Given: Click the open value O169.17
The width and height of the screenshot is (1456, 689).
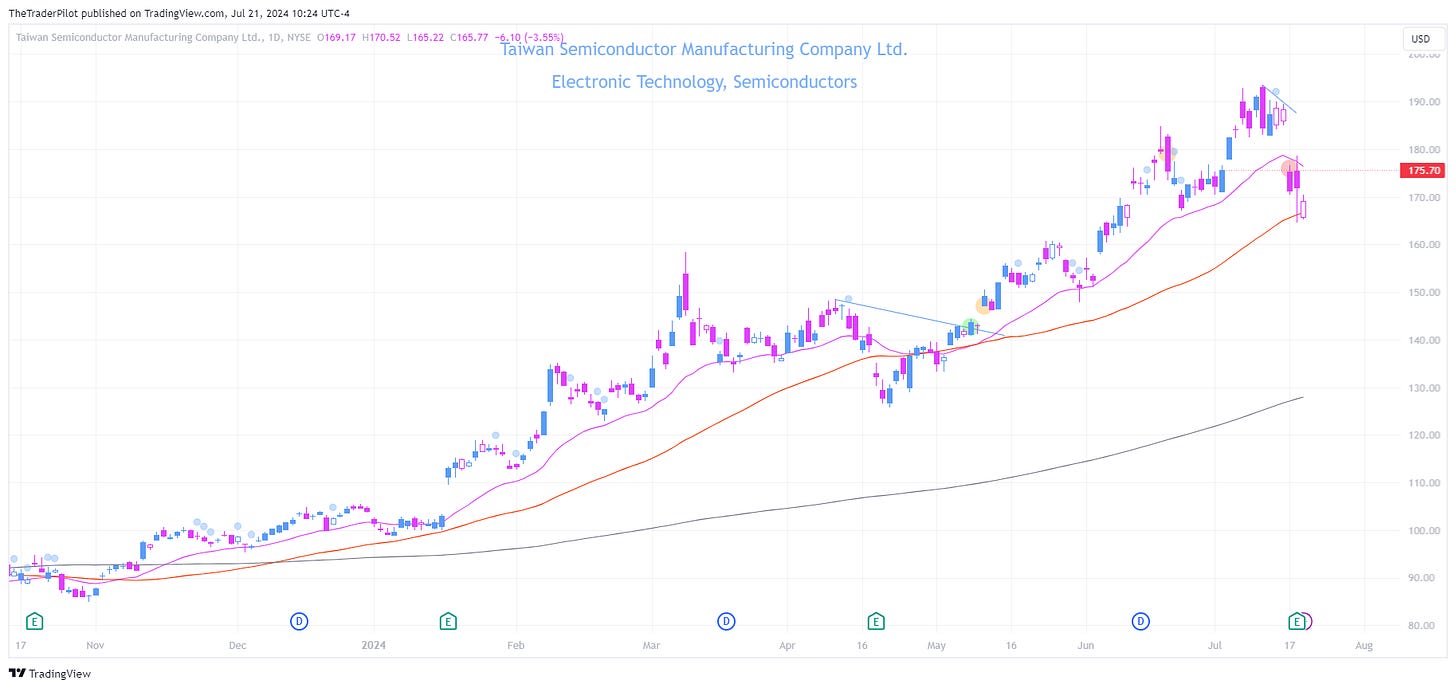Looking at the screenshot, I should coord(336,39).
